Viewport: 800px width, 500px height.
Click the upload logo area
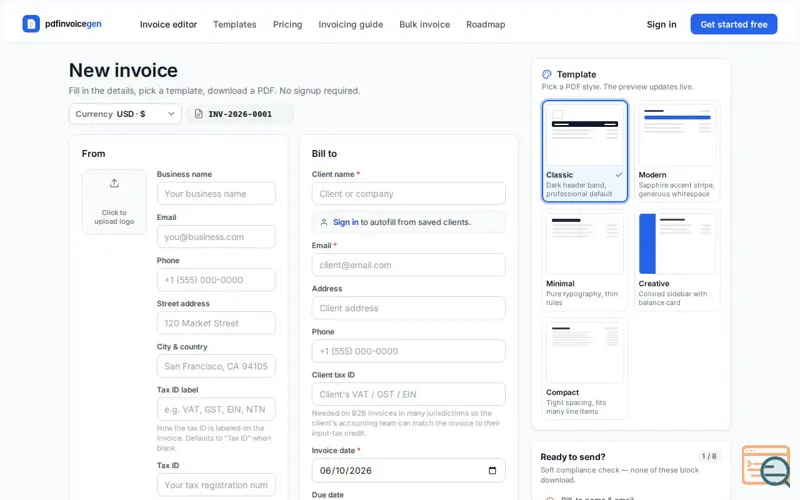tap(114, 202)
